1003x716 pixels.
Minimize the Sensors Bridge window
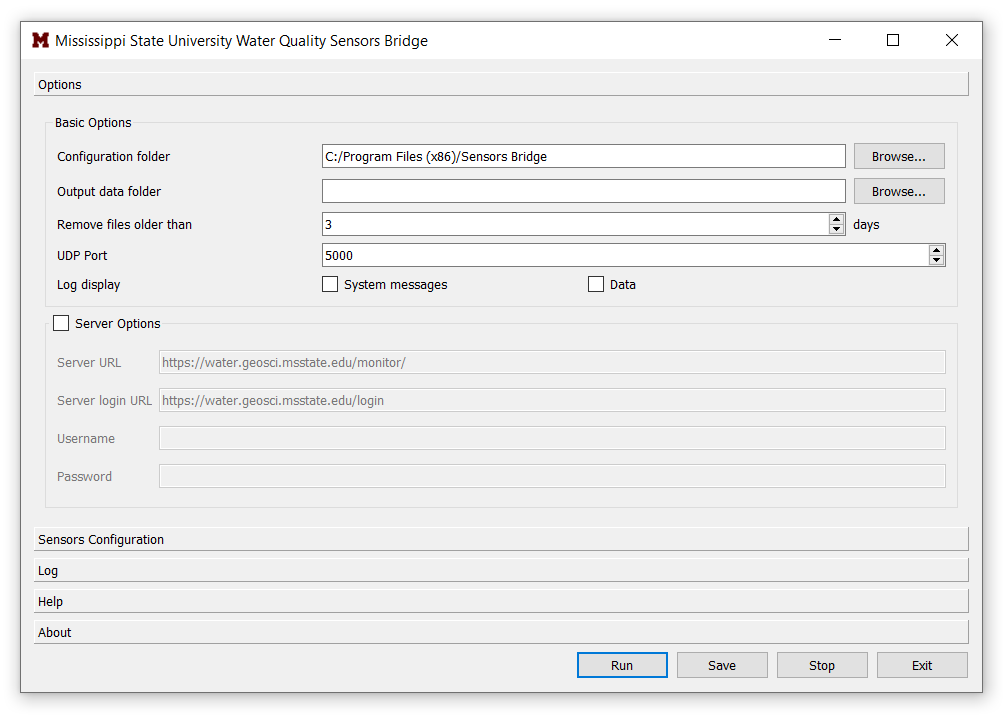835,40
